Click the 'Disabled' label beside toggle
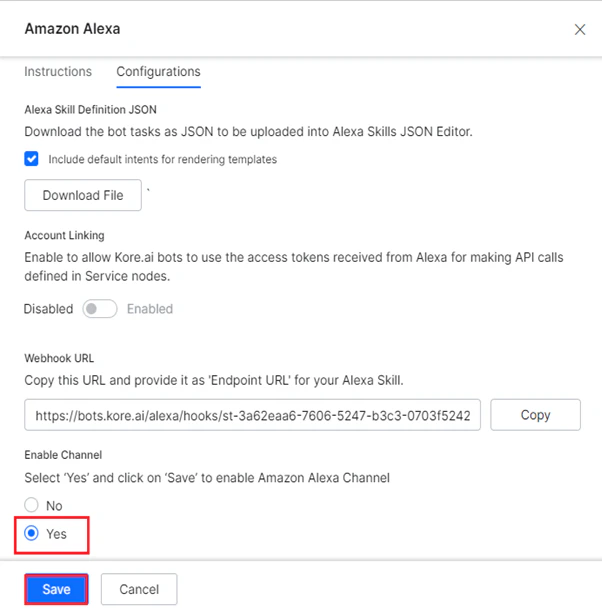Viewport: 602px width, 615px height. (x=49, y=309)
